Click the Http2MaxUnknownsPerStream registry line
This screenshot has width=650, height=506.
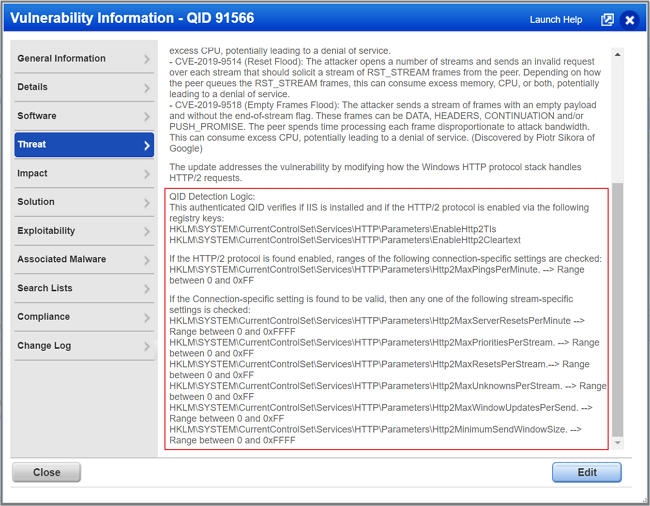[x=388, y=391]
